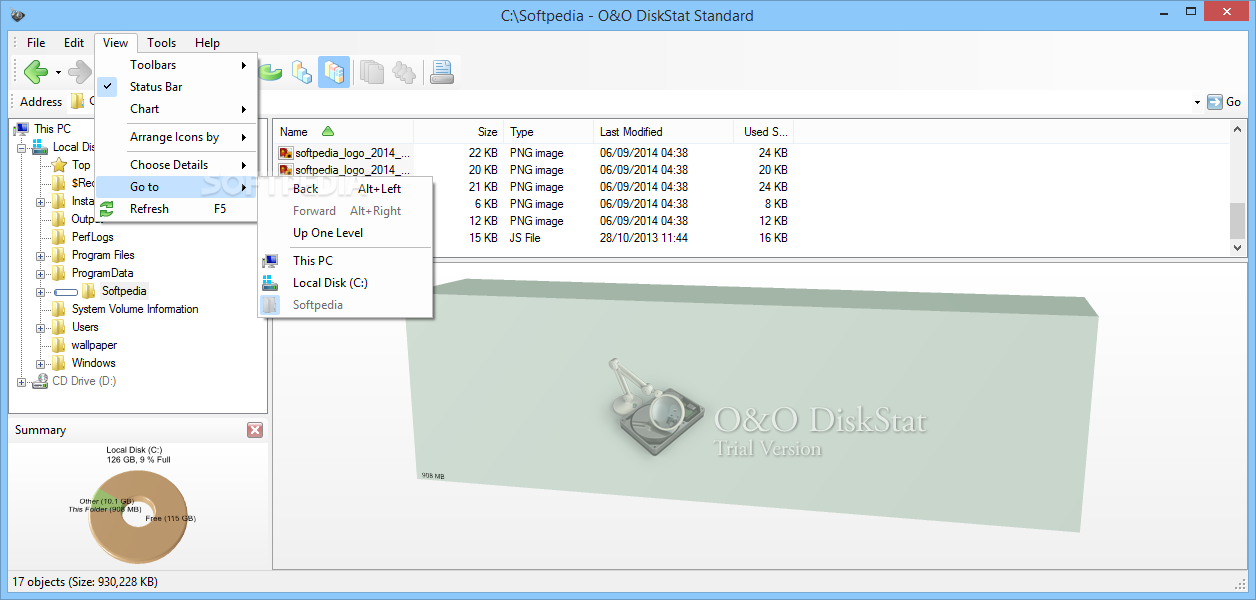Click the green Refresh arrows icon
This screenshot has height=600, width=1256.
108,209
